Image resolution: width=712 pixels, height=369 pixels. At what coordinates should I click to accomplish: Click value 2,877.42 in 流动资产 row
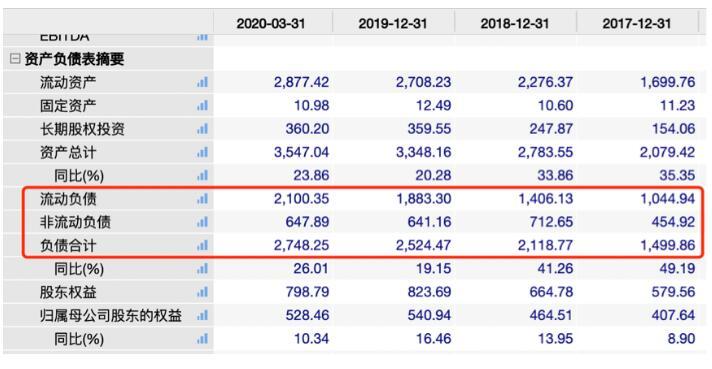click(301, 82)
